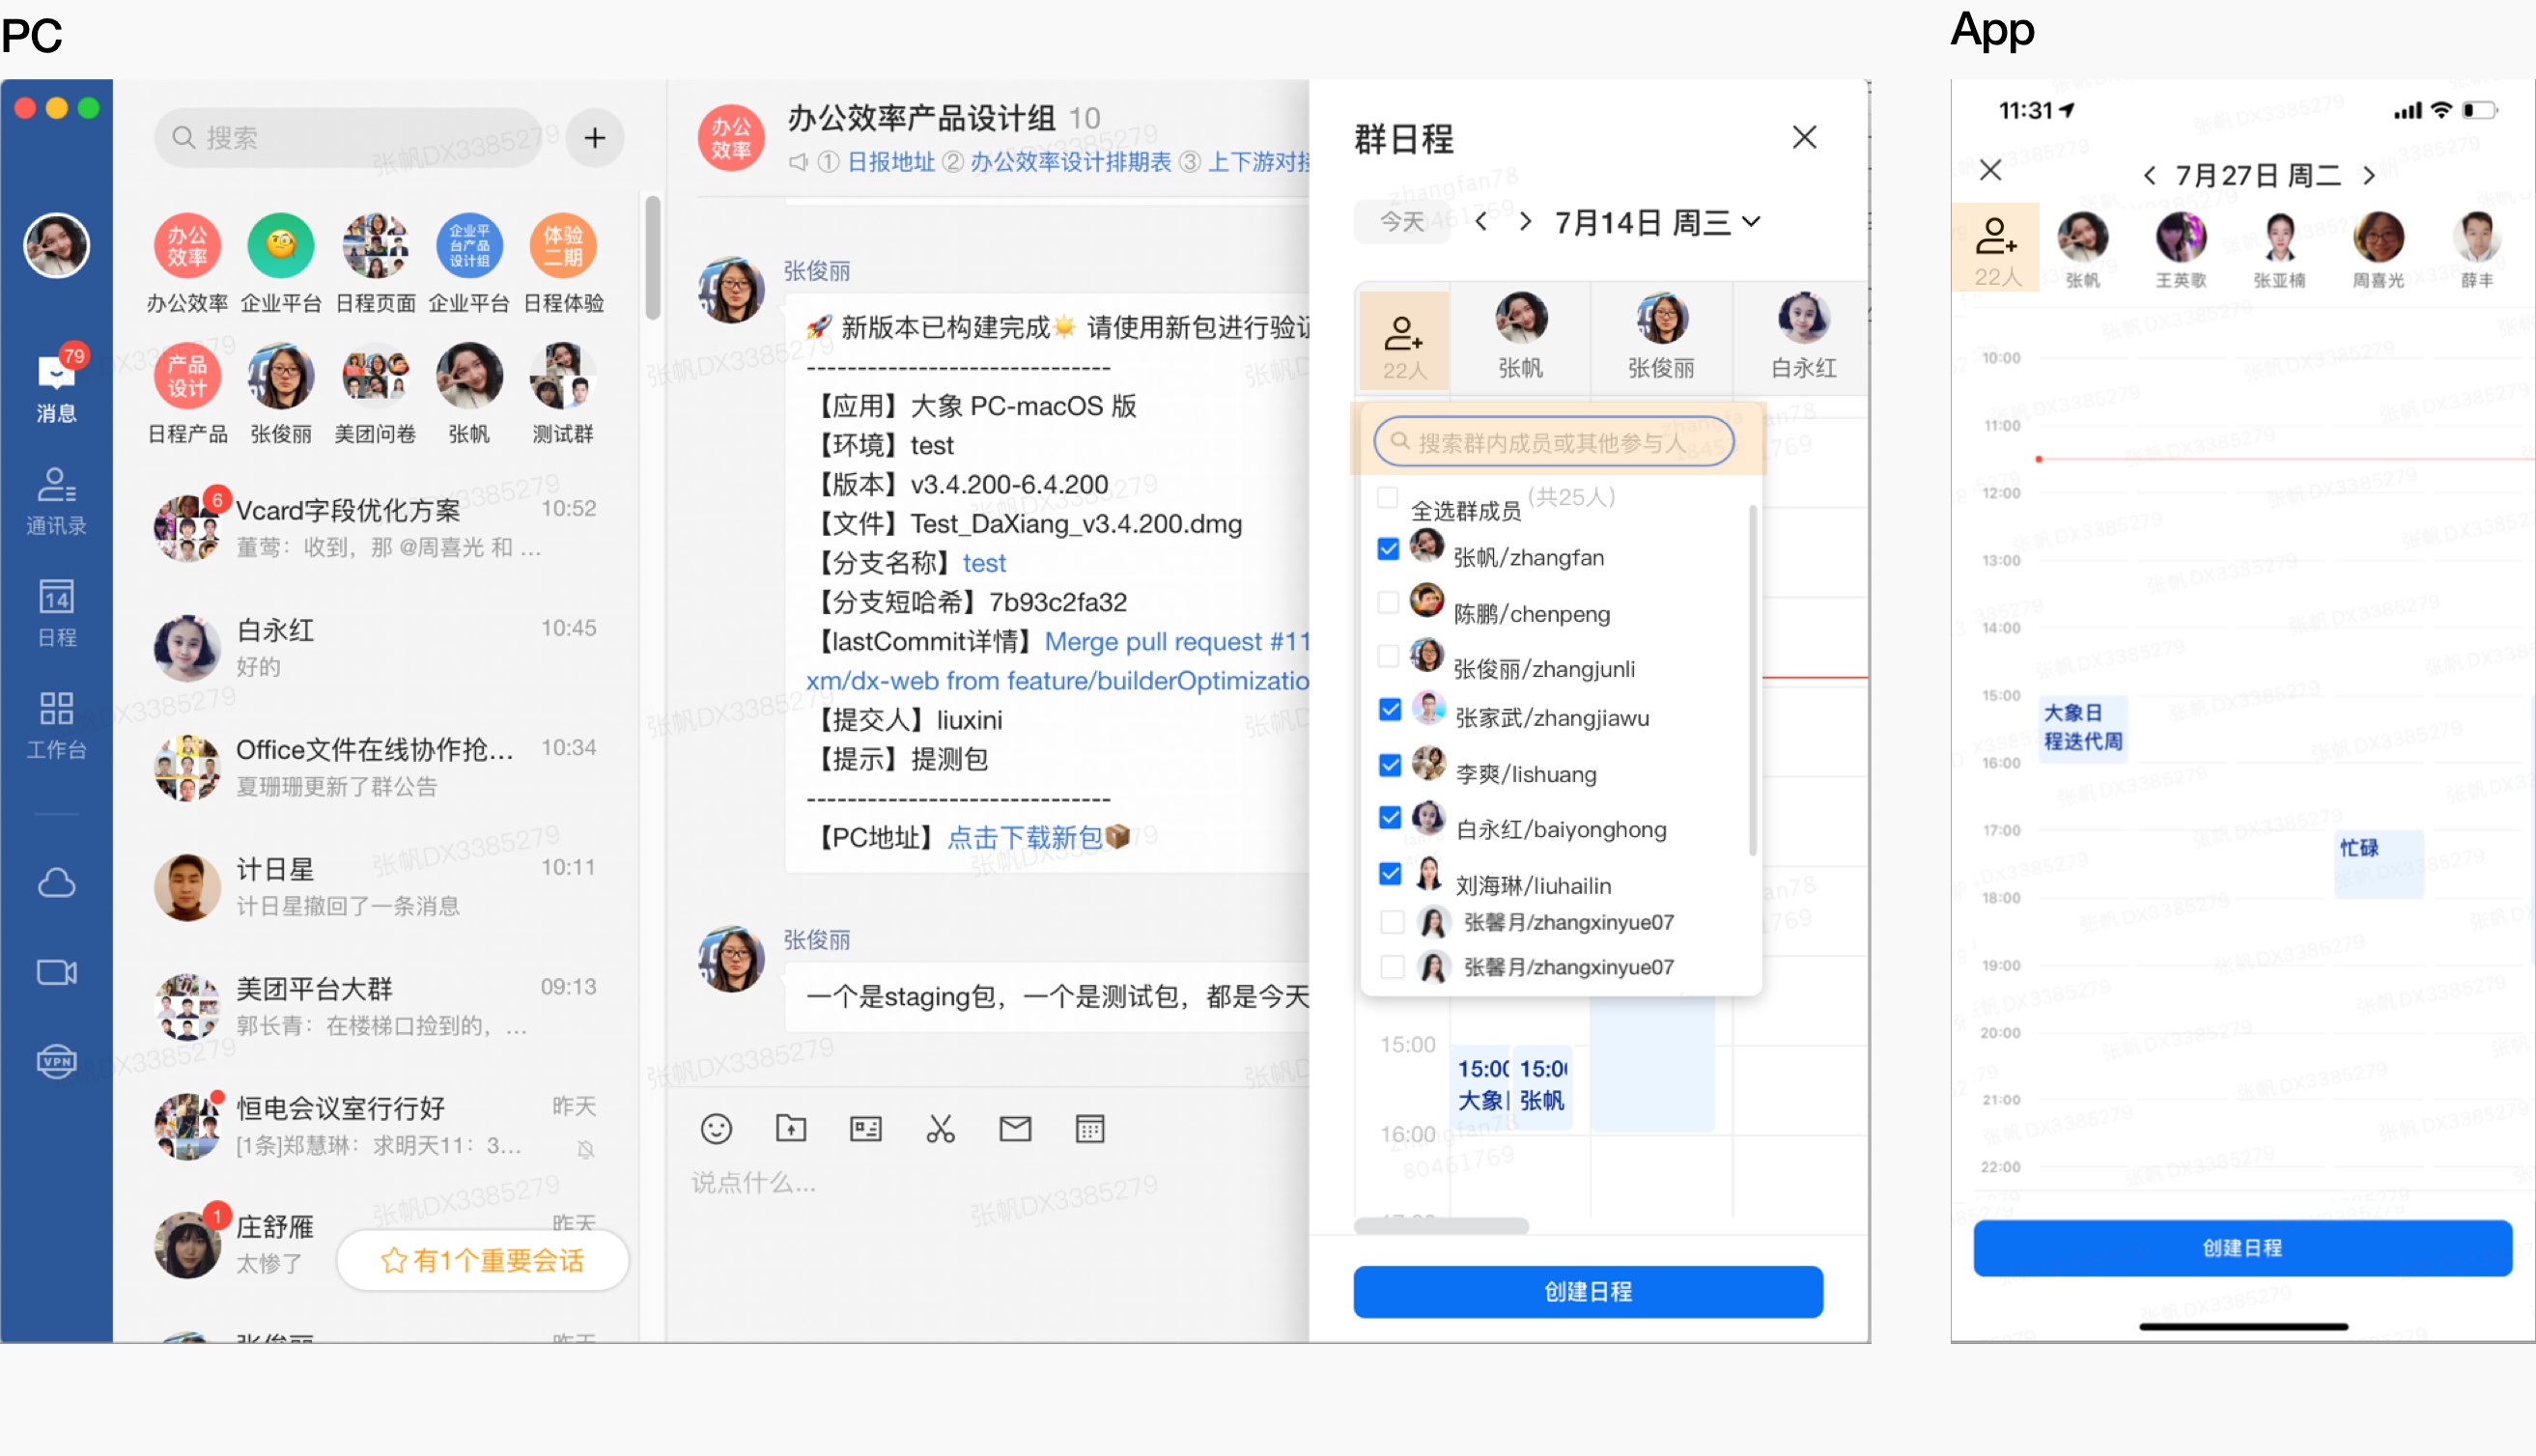Open the 美团平台大群 conversation
The width and height of the screenshot is (2536, 1456).
(x=377, y=1006)
